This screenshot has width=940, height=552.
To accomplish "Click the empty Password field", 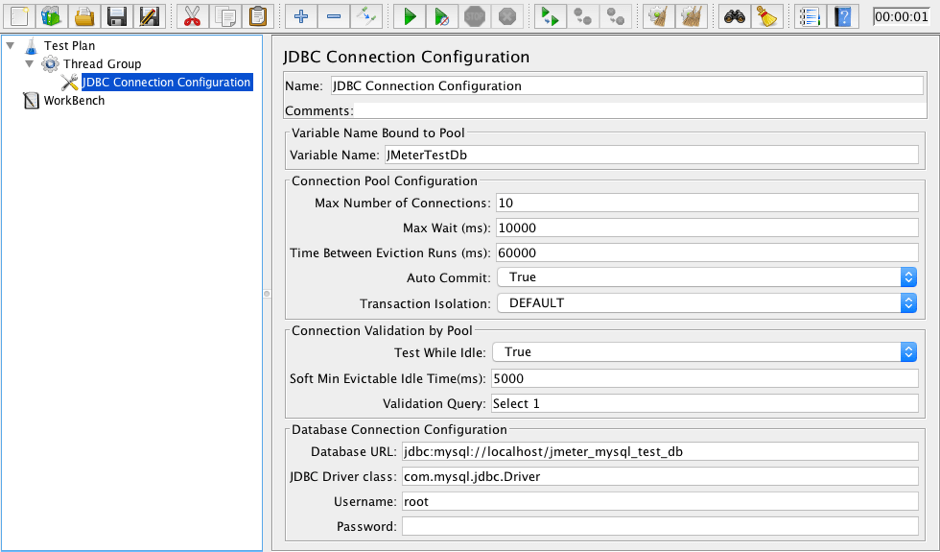I will pos(660,526).
